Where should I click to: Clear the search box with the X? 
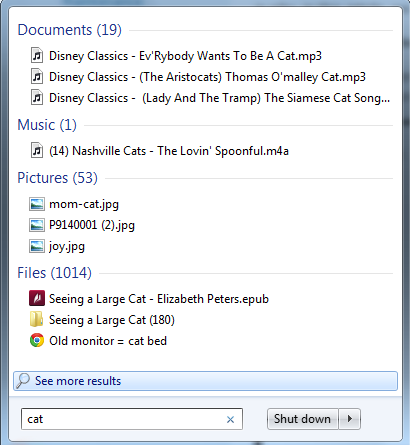point(230,419)
